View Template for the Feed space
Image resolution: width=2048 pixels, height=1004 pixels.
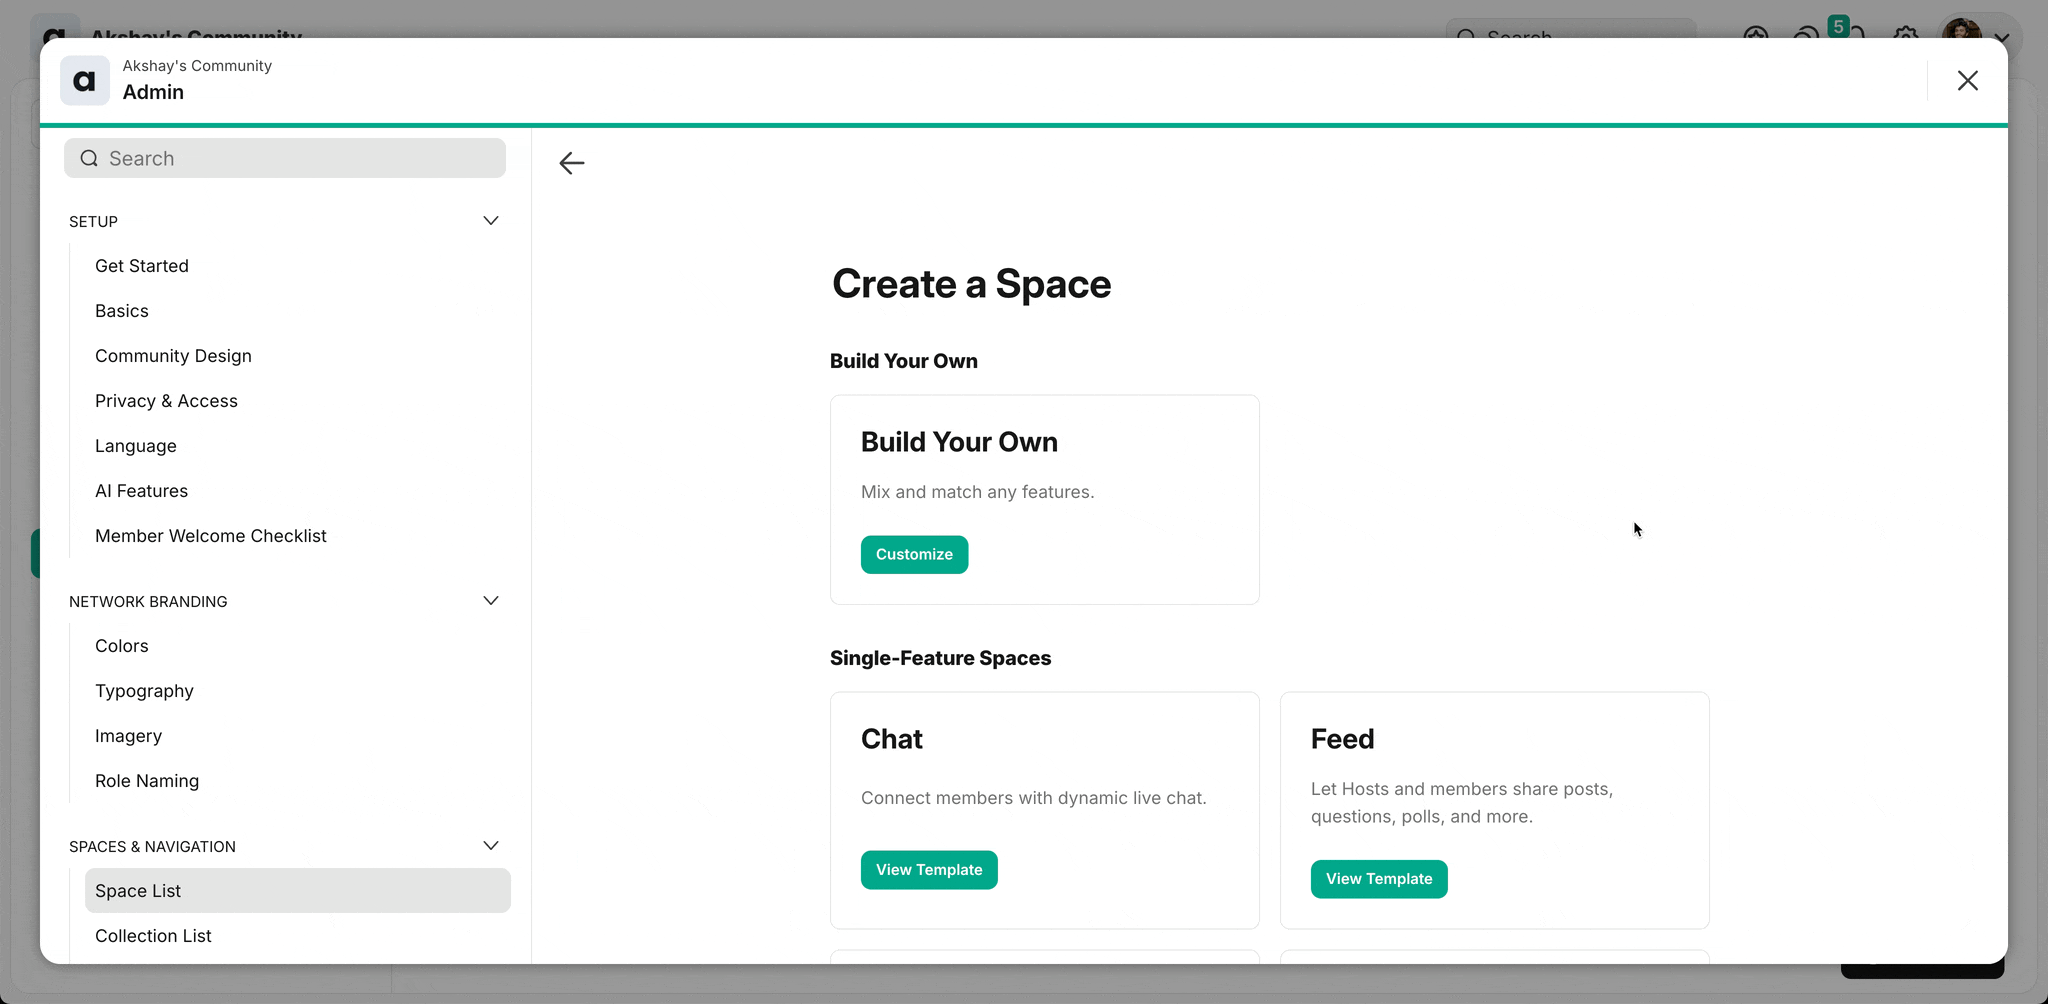pyautogui.click(x=1378, y=878)
